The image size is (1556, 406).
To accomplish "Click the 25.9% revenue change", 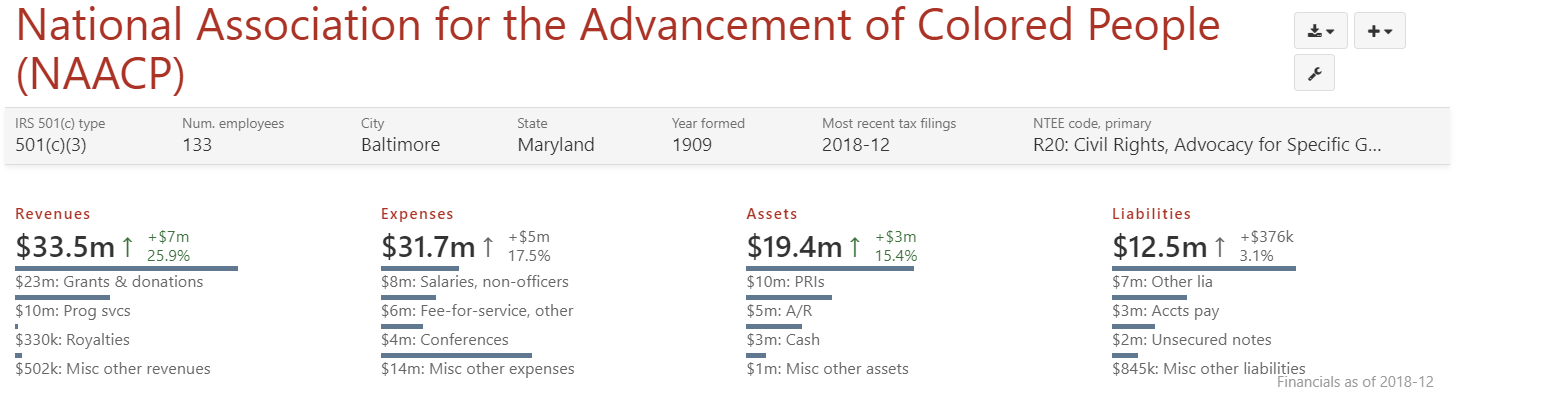I will click(x=168, y=256).
